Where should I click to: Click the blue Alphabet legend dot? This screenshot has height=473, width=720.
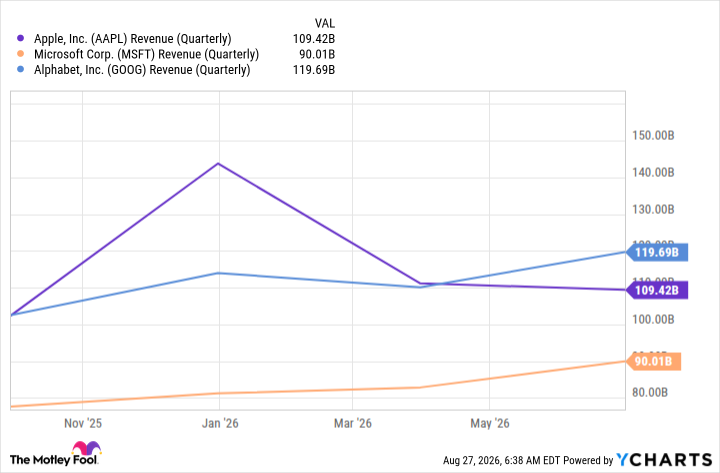tap(20, 70)
